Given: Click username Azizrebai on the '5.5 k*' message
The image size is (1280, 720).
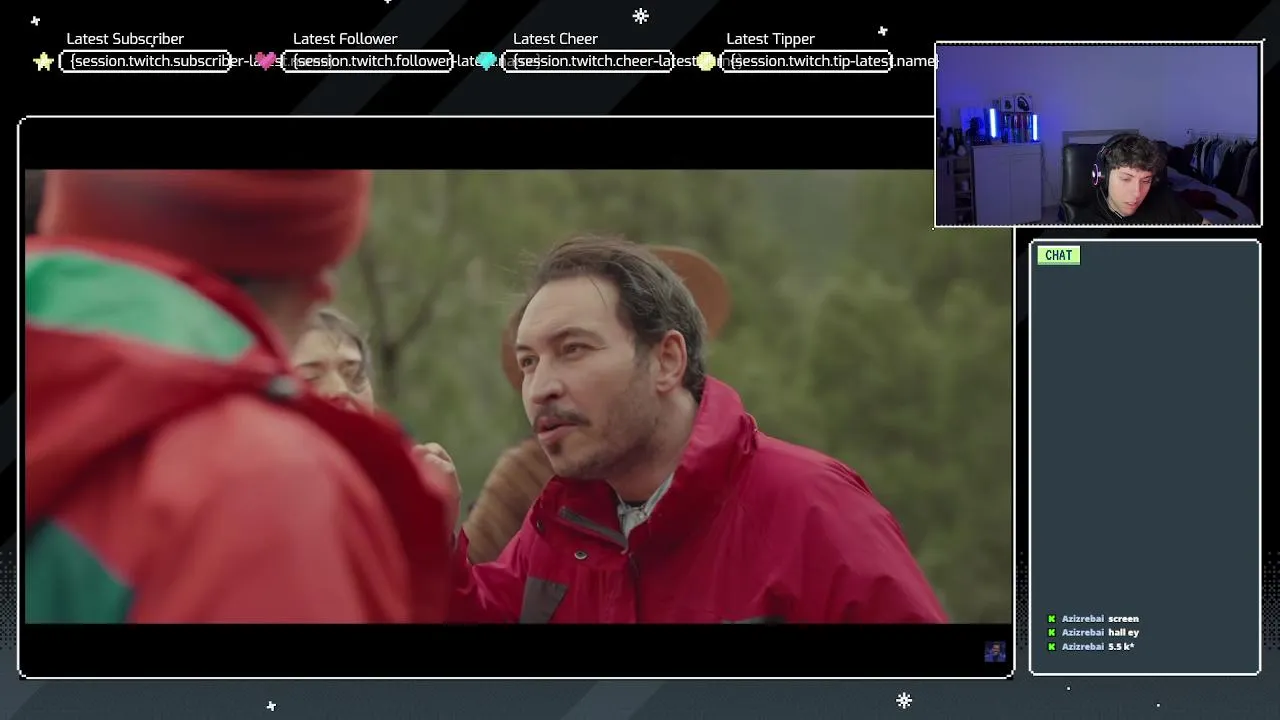Looking at the screenshot, I should 1083,647.
